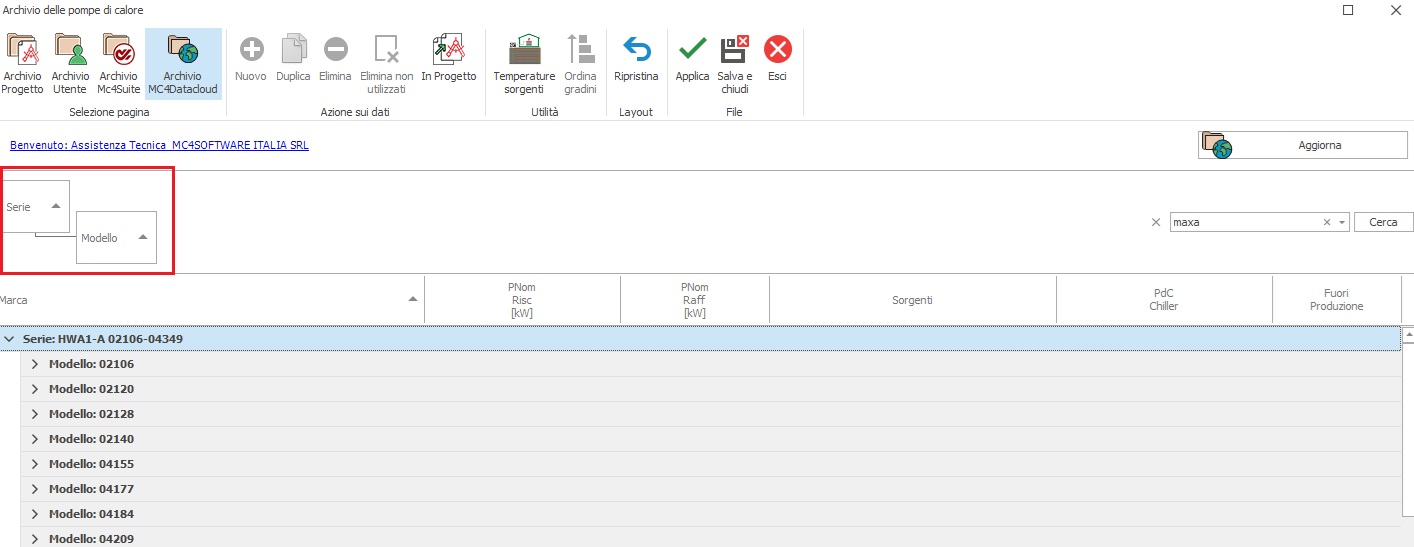Collapse the Serie HWA1-A 02106-04349 group
The width and height of the screenshot is (1414, 547).
tap(10, 339)
